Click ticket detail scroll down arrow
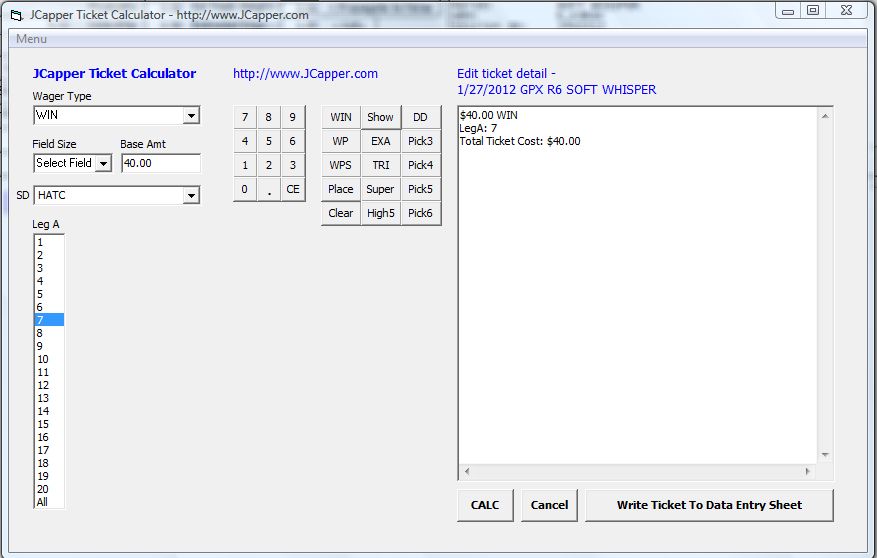 (x=825, y=455)
